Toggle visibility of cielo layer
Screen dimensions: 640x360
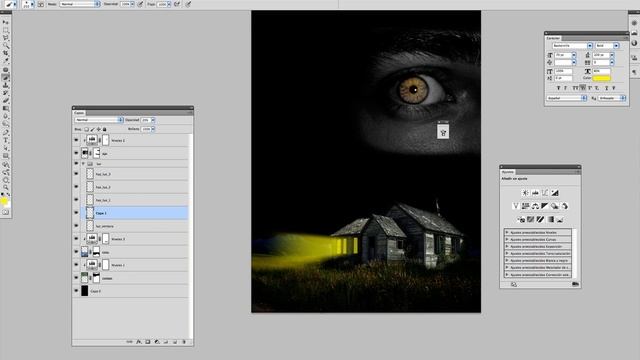coord(76,252)
